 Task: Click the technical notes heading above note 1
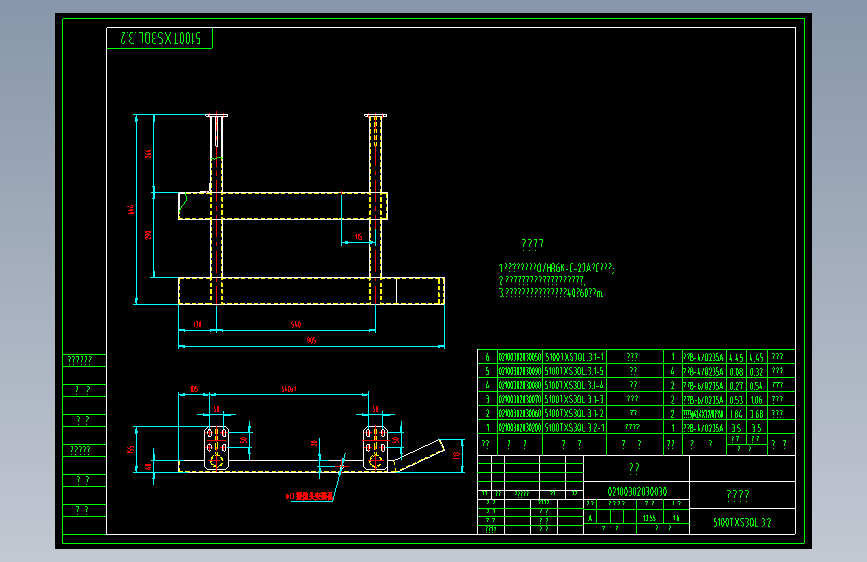click(532, 243)
